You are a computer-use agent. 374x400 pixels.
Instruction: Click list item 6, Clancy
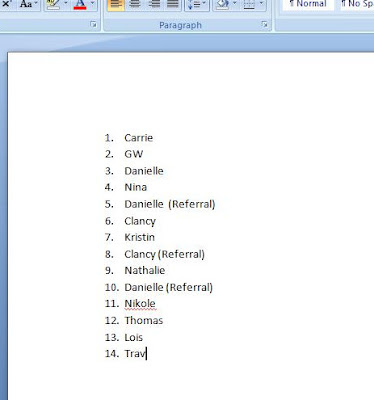pos(140,221)
